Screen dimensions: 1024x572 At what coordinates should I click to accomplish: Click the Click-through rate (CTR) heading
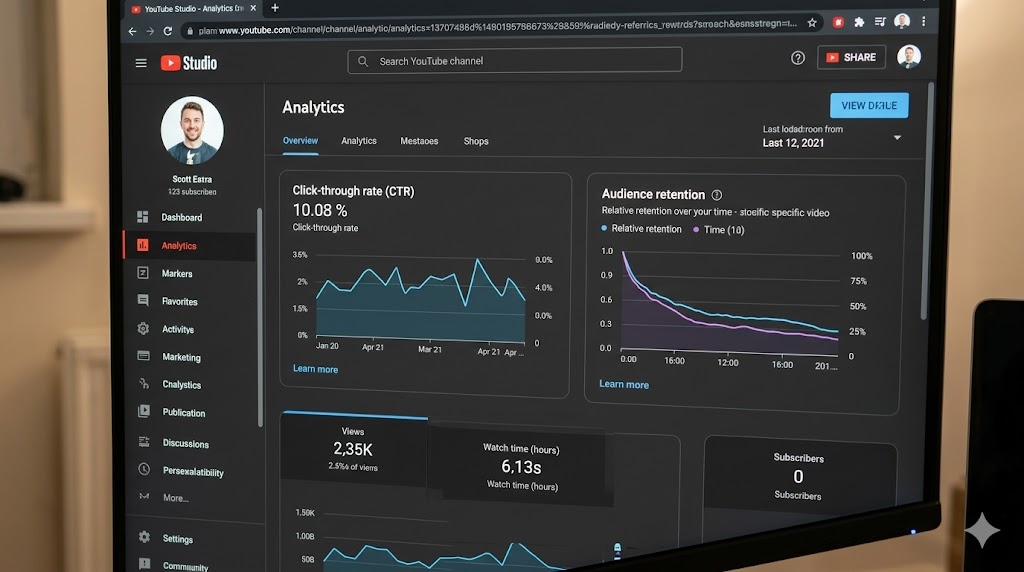click(353, 191)
